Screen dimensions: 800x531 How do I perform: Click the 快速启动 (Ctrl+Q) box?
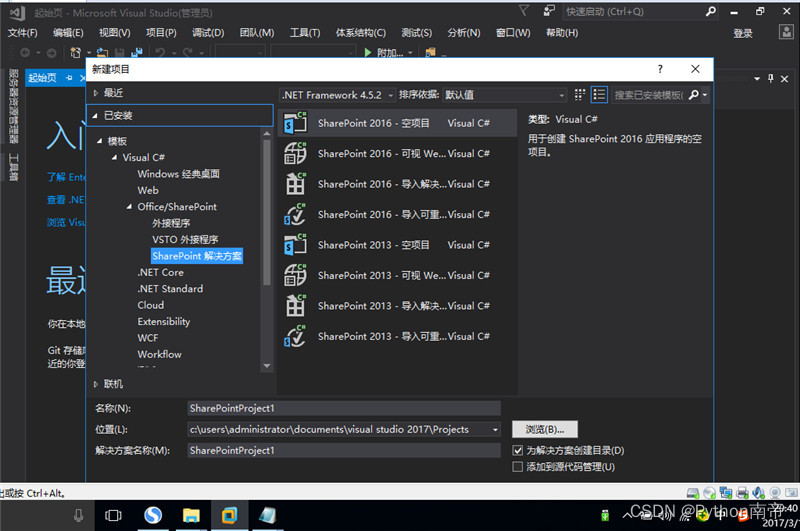[634, 11]
